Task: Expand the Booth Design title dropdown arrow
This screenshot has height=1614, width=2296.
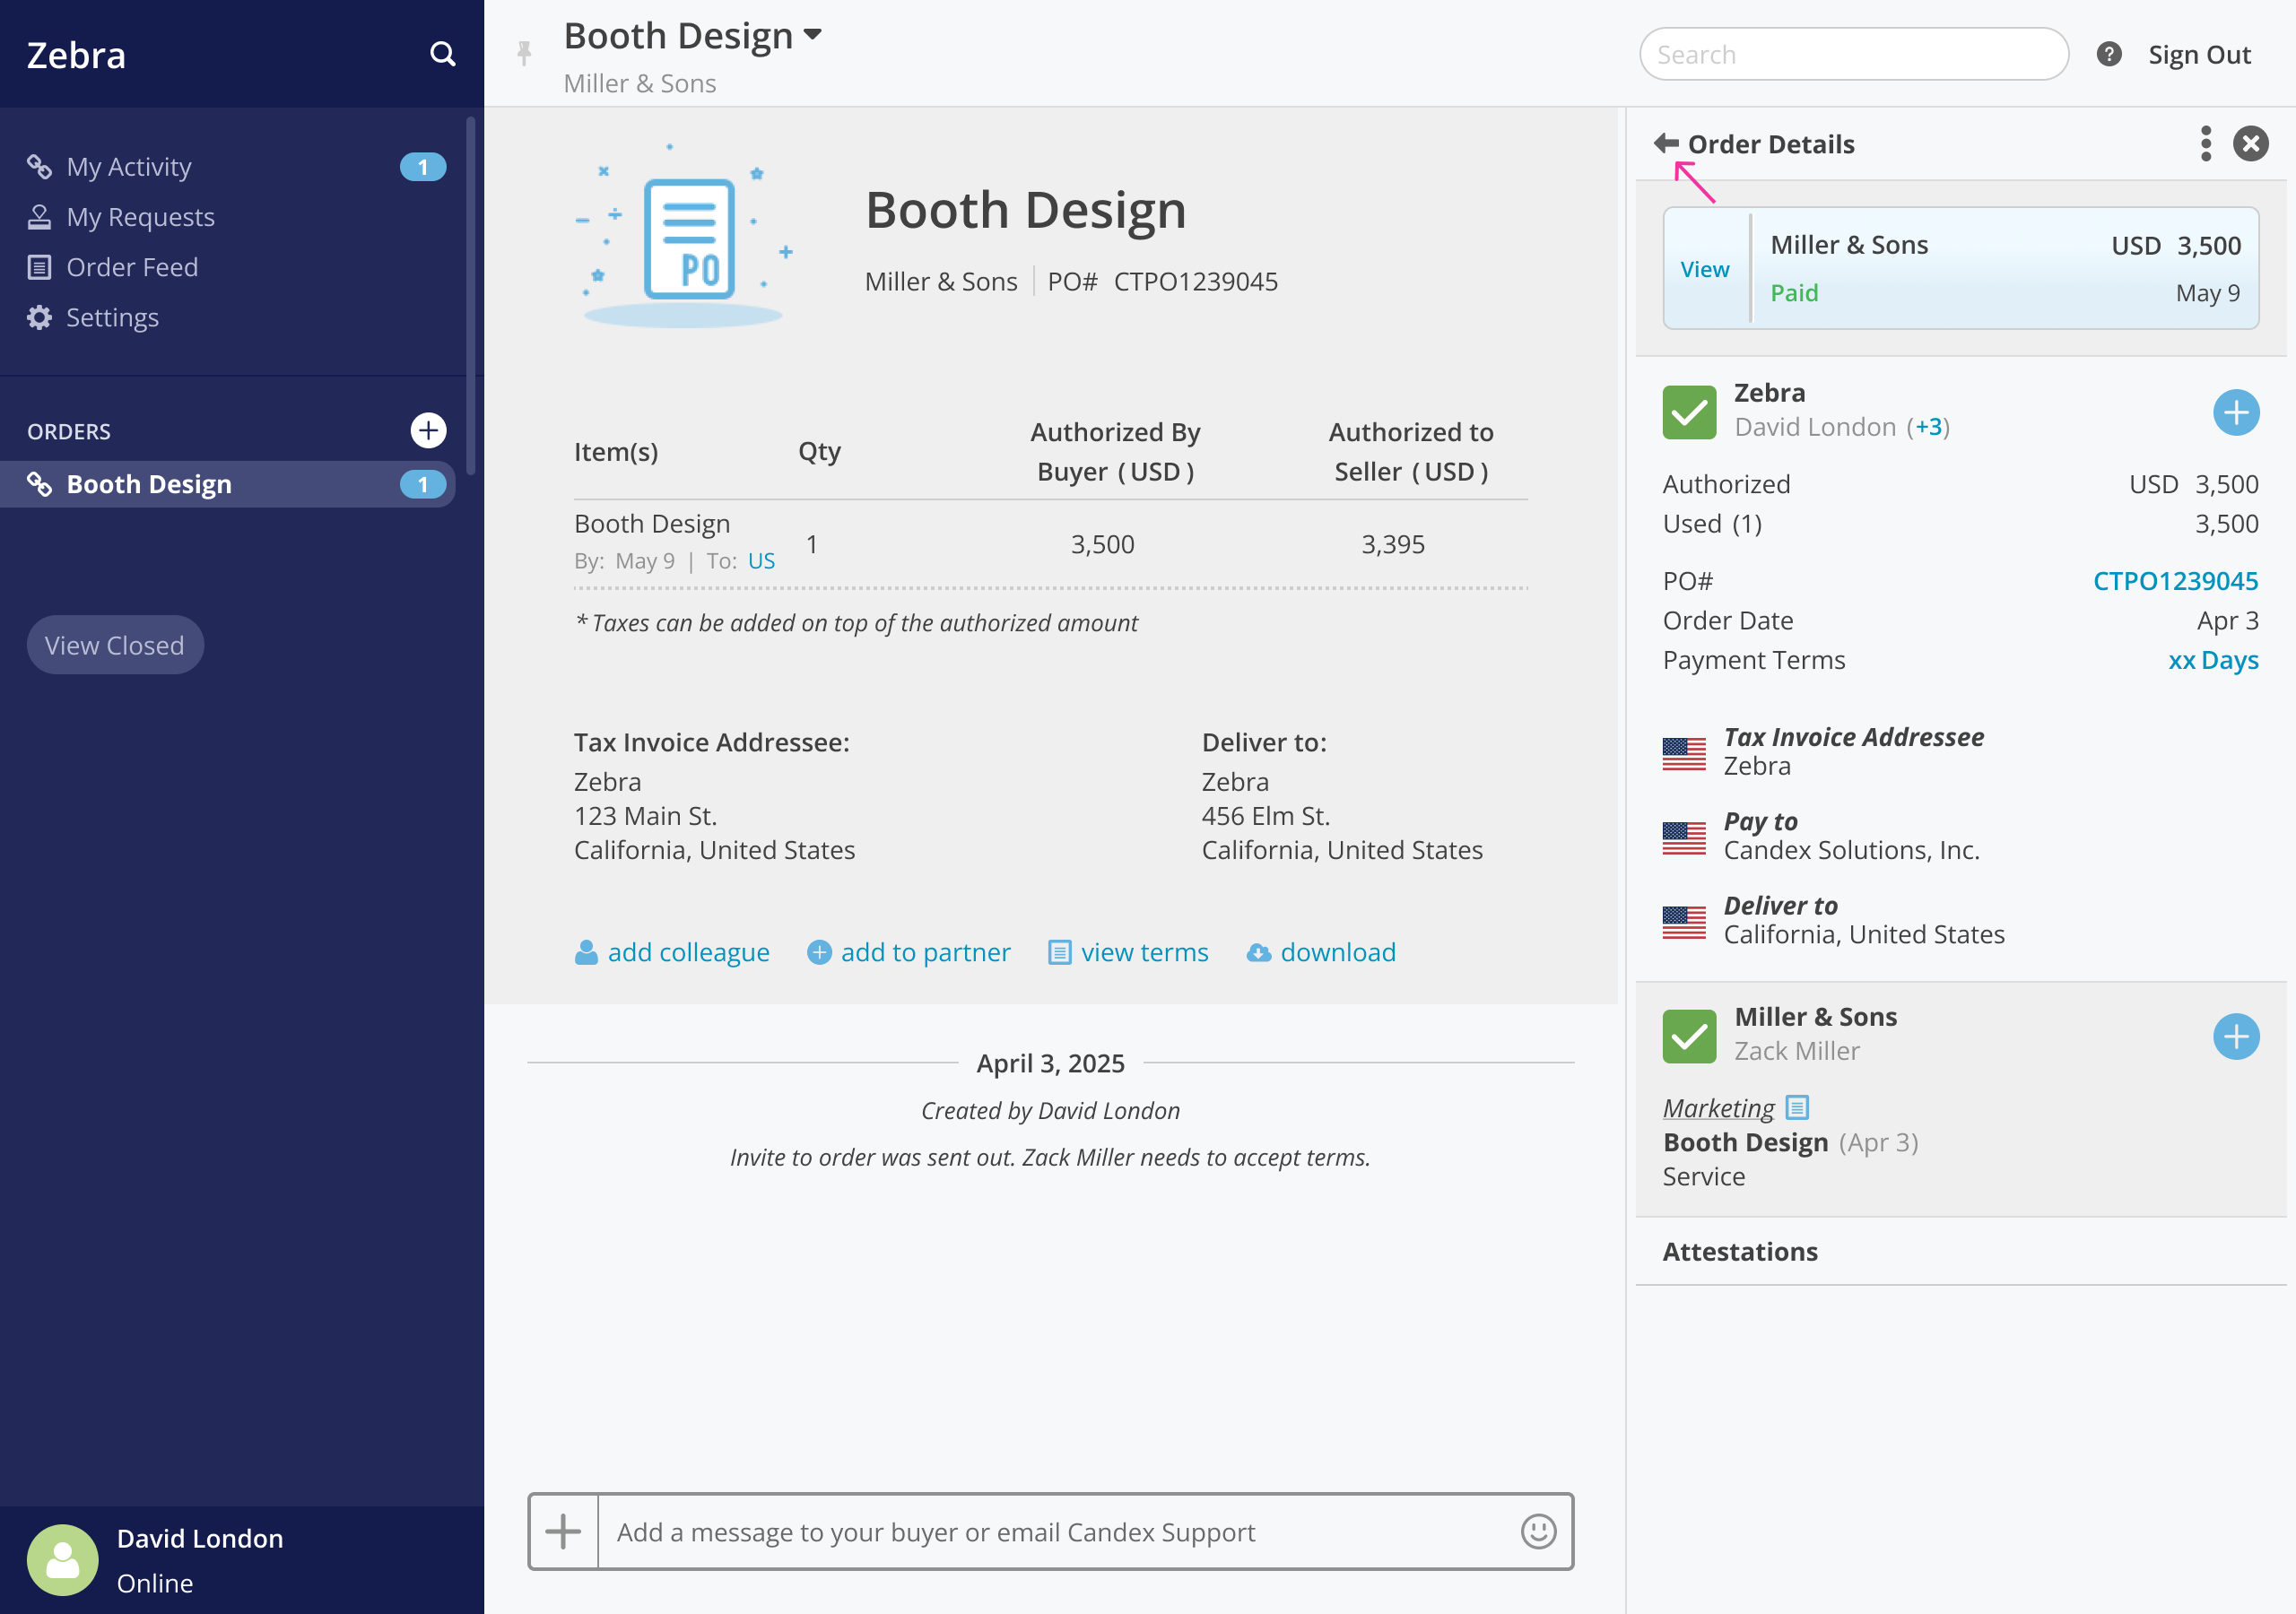Action: click(x=813, y=35)
